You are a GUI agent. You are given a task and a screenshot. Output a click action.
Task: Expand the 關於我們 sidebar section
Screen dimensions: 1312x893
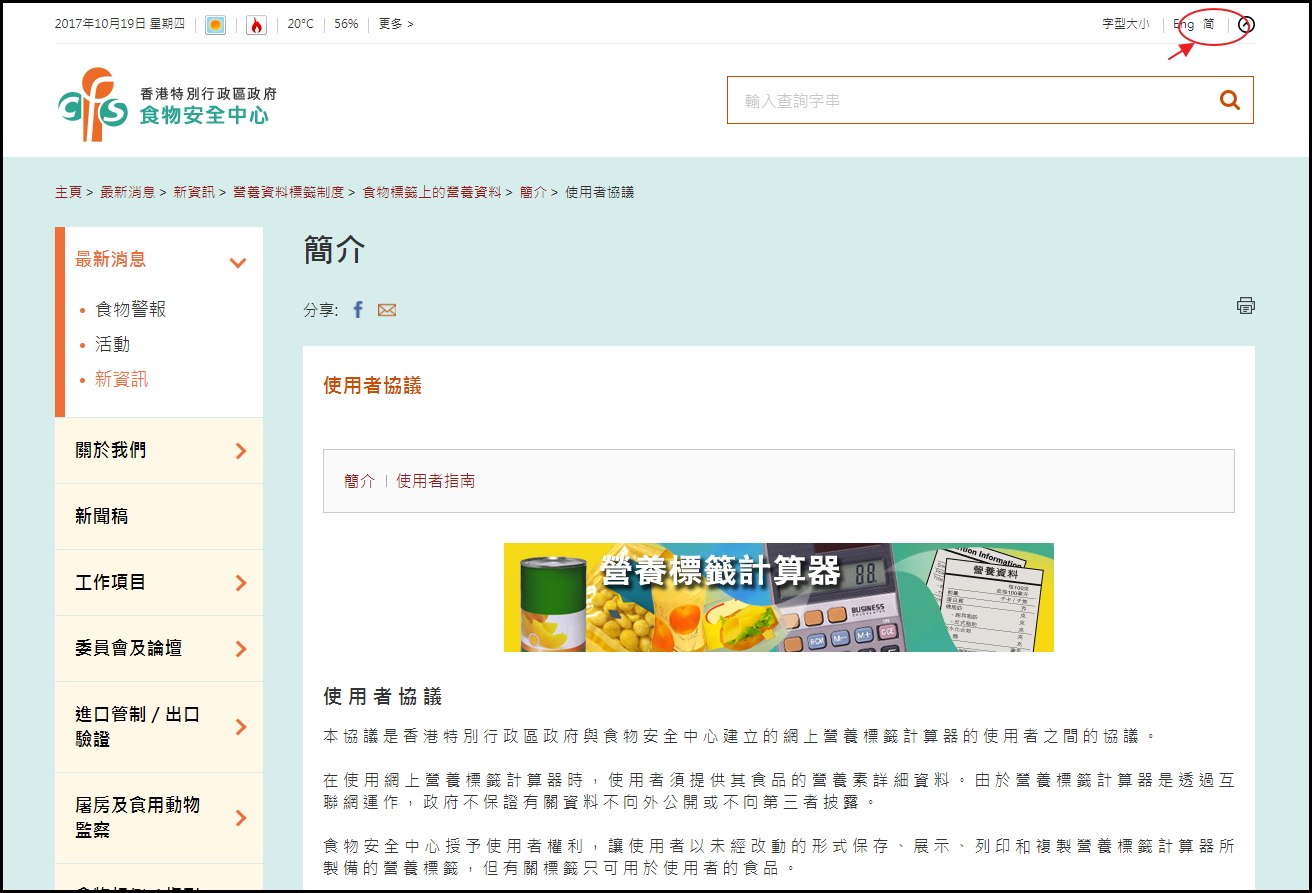240,451
